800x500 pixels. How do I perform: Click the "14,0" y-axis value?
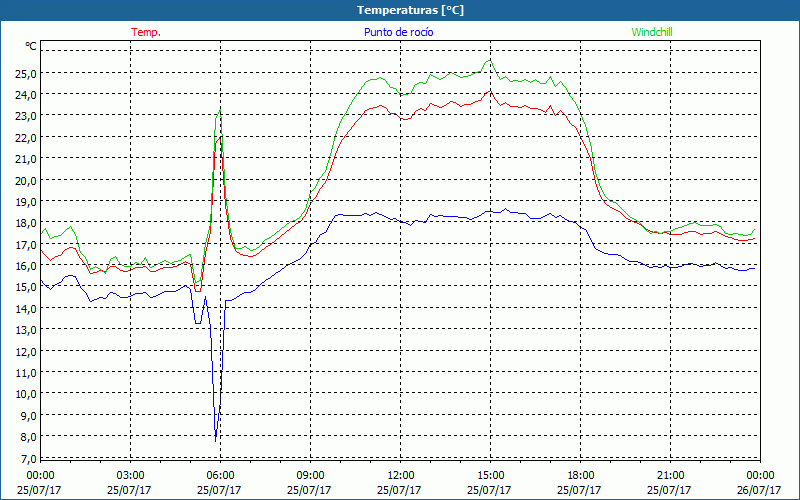click(26, 309)
